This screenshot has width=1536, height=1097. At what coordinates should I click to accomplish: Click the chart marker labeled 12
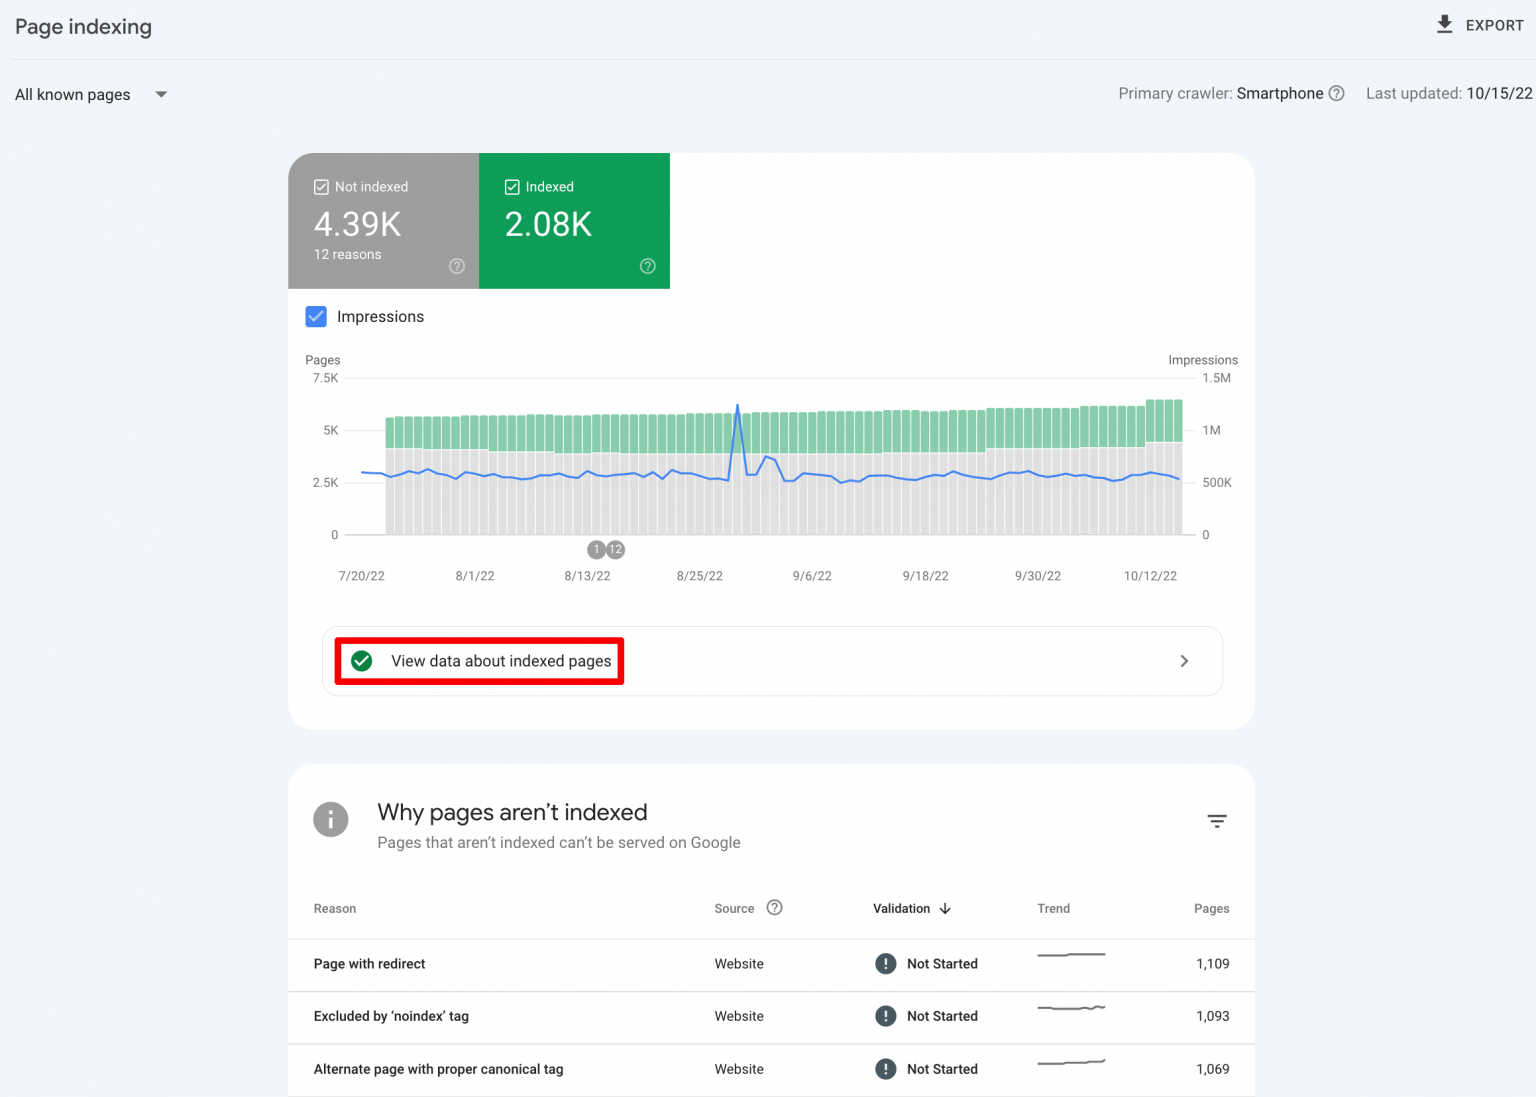coord(616,549)
